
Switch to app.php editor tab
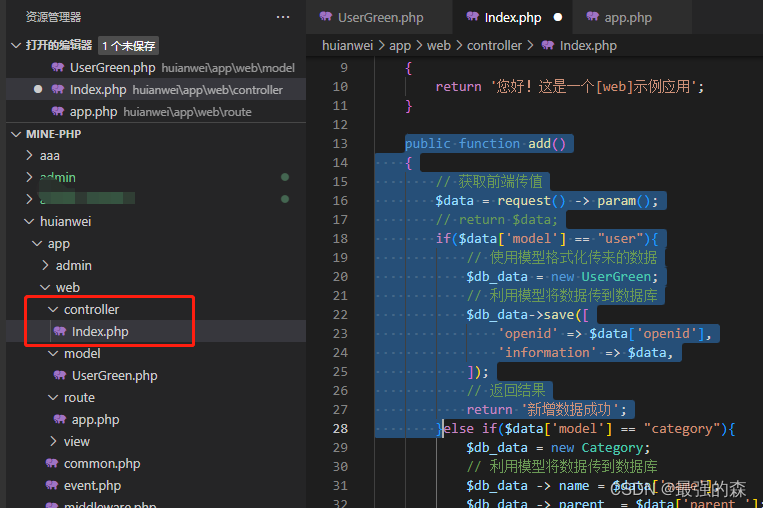pyautogui.click(x=632, y=18)
